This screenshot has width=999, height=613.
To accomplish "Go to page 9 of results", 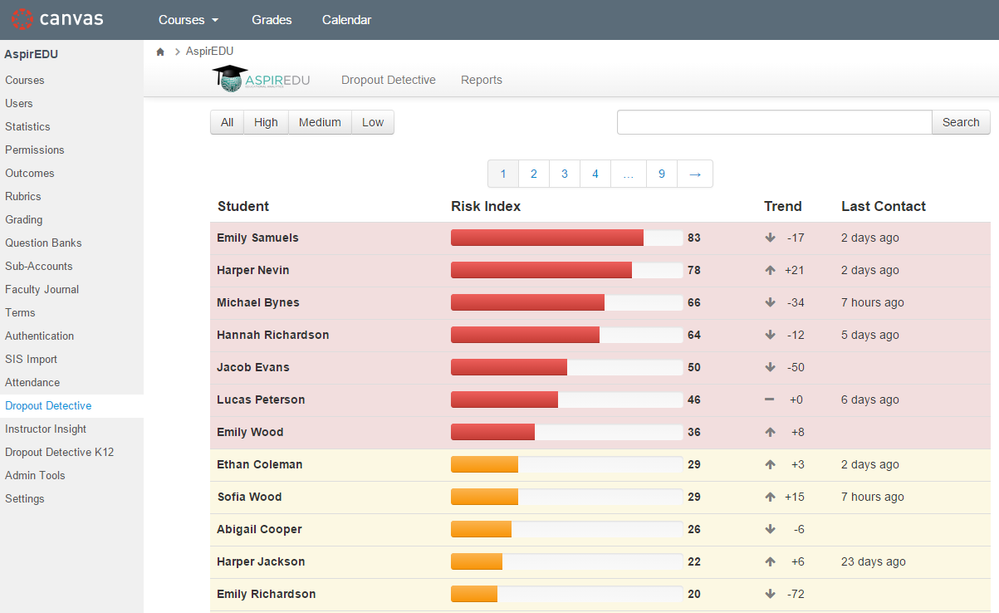I will (661, 174).
